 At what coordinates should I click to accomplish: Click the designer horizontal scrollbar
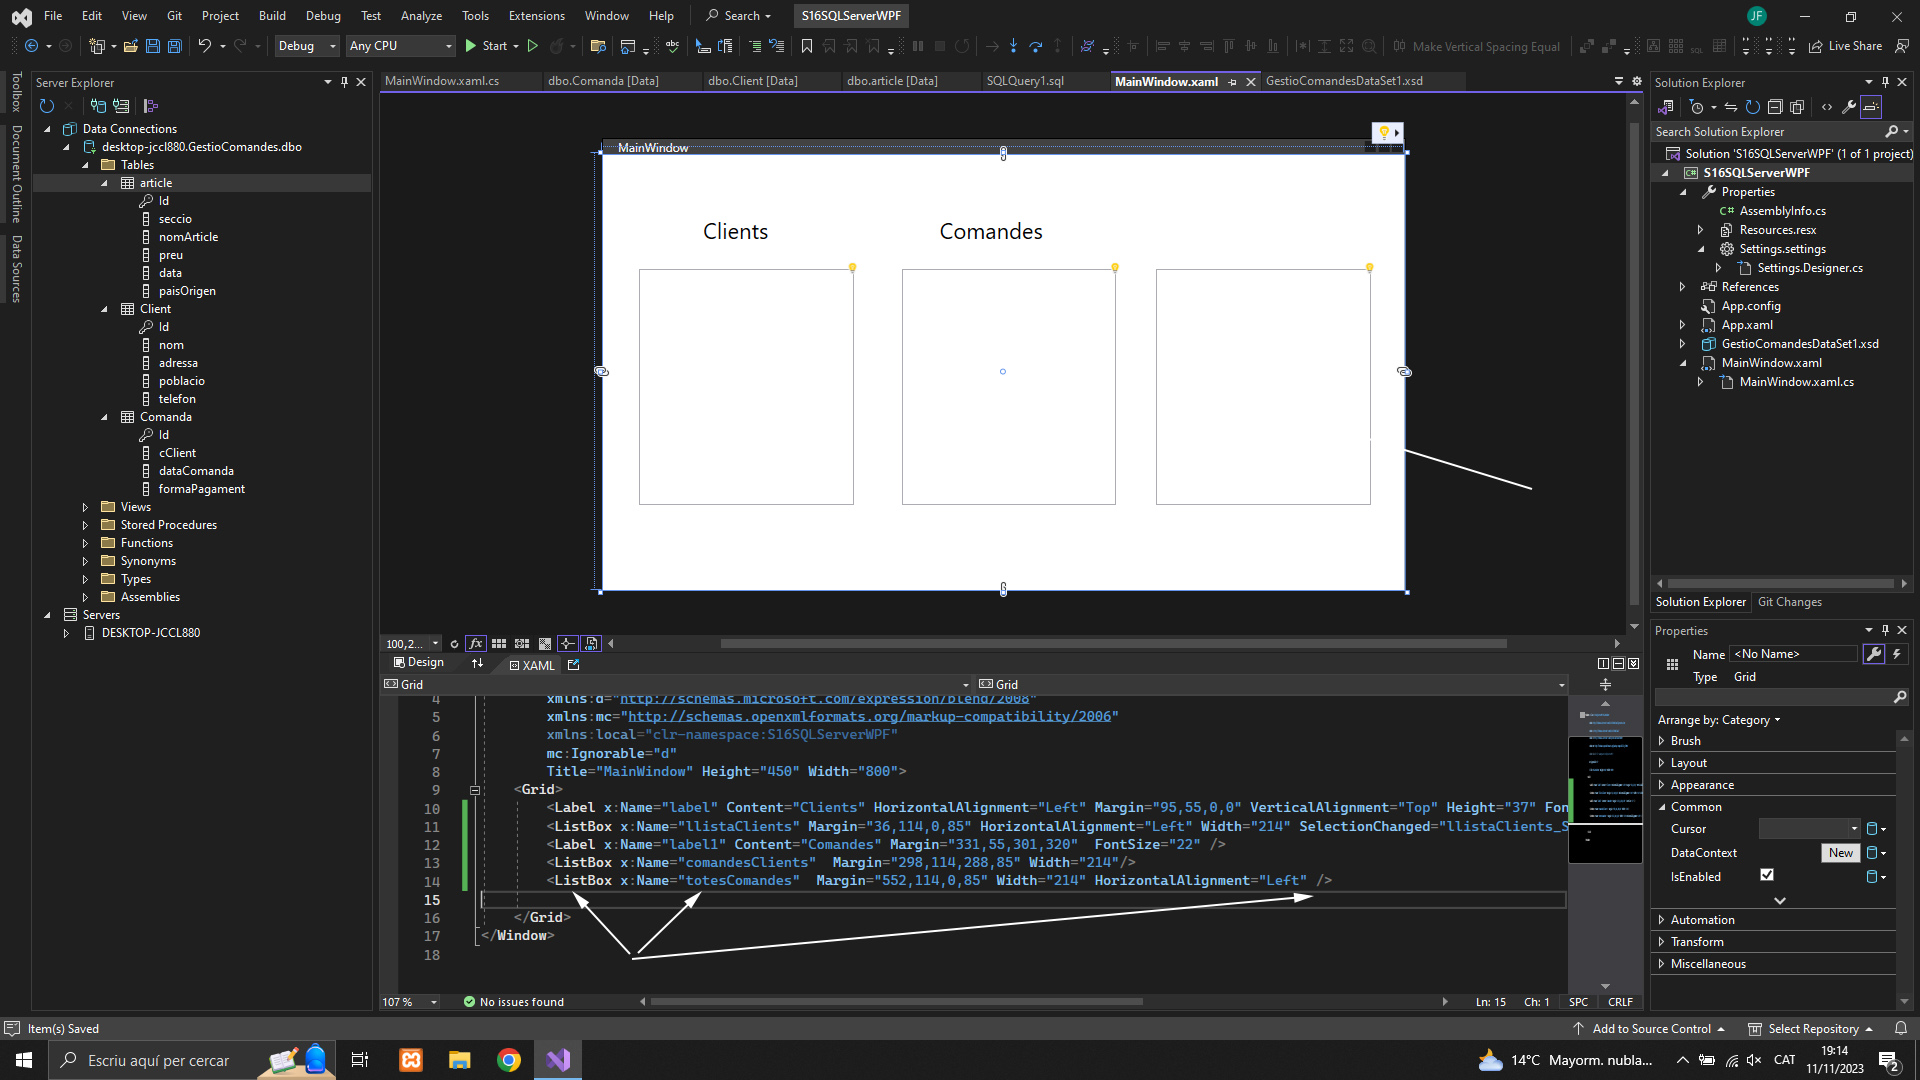[1112, 644]
